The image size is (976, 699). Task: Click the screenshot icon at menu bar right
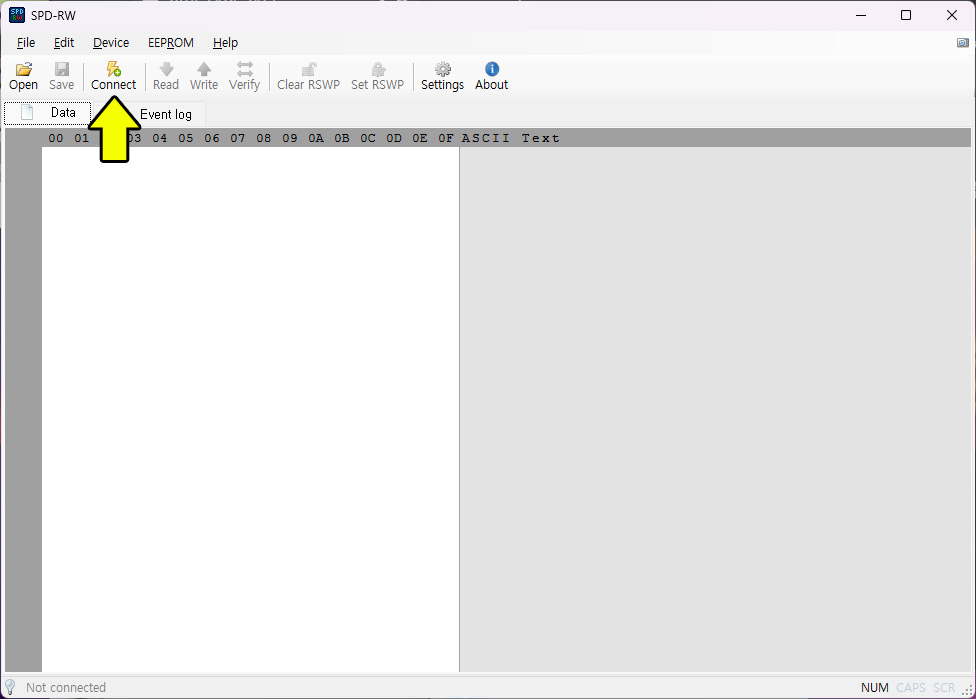pyautogui.click(x=962, y=43)
